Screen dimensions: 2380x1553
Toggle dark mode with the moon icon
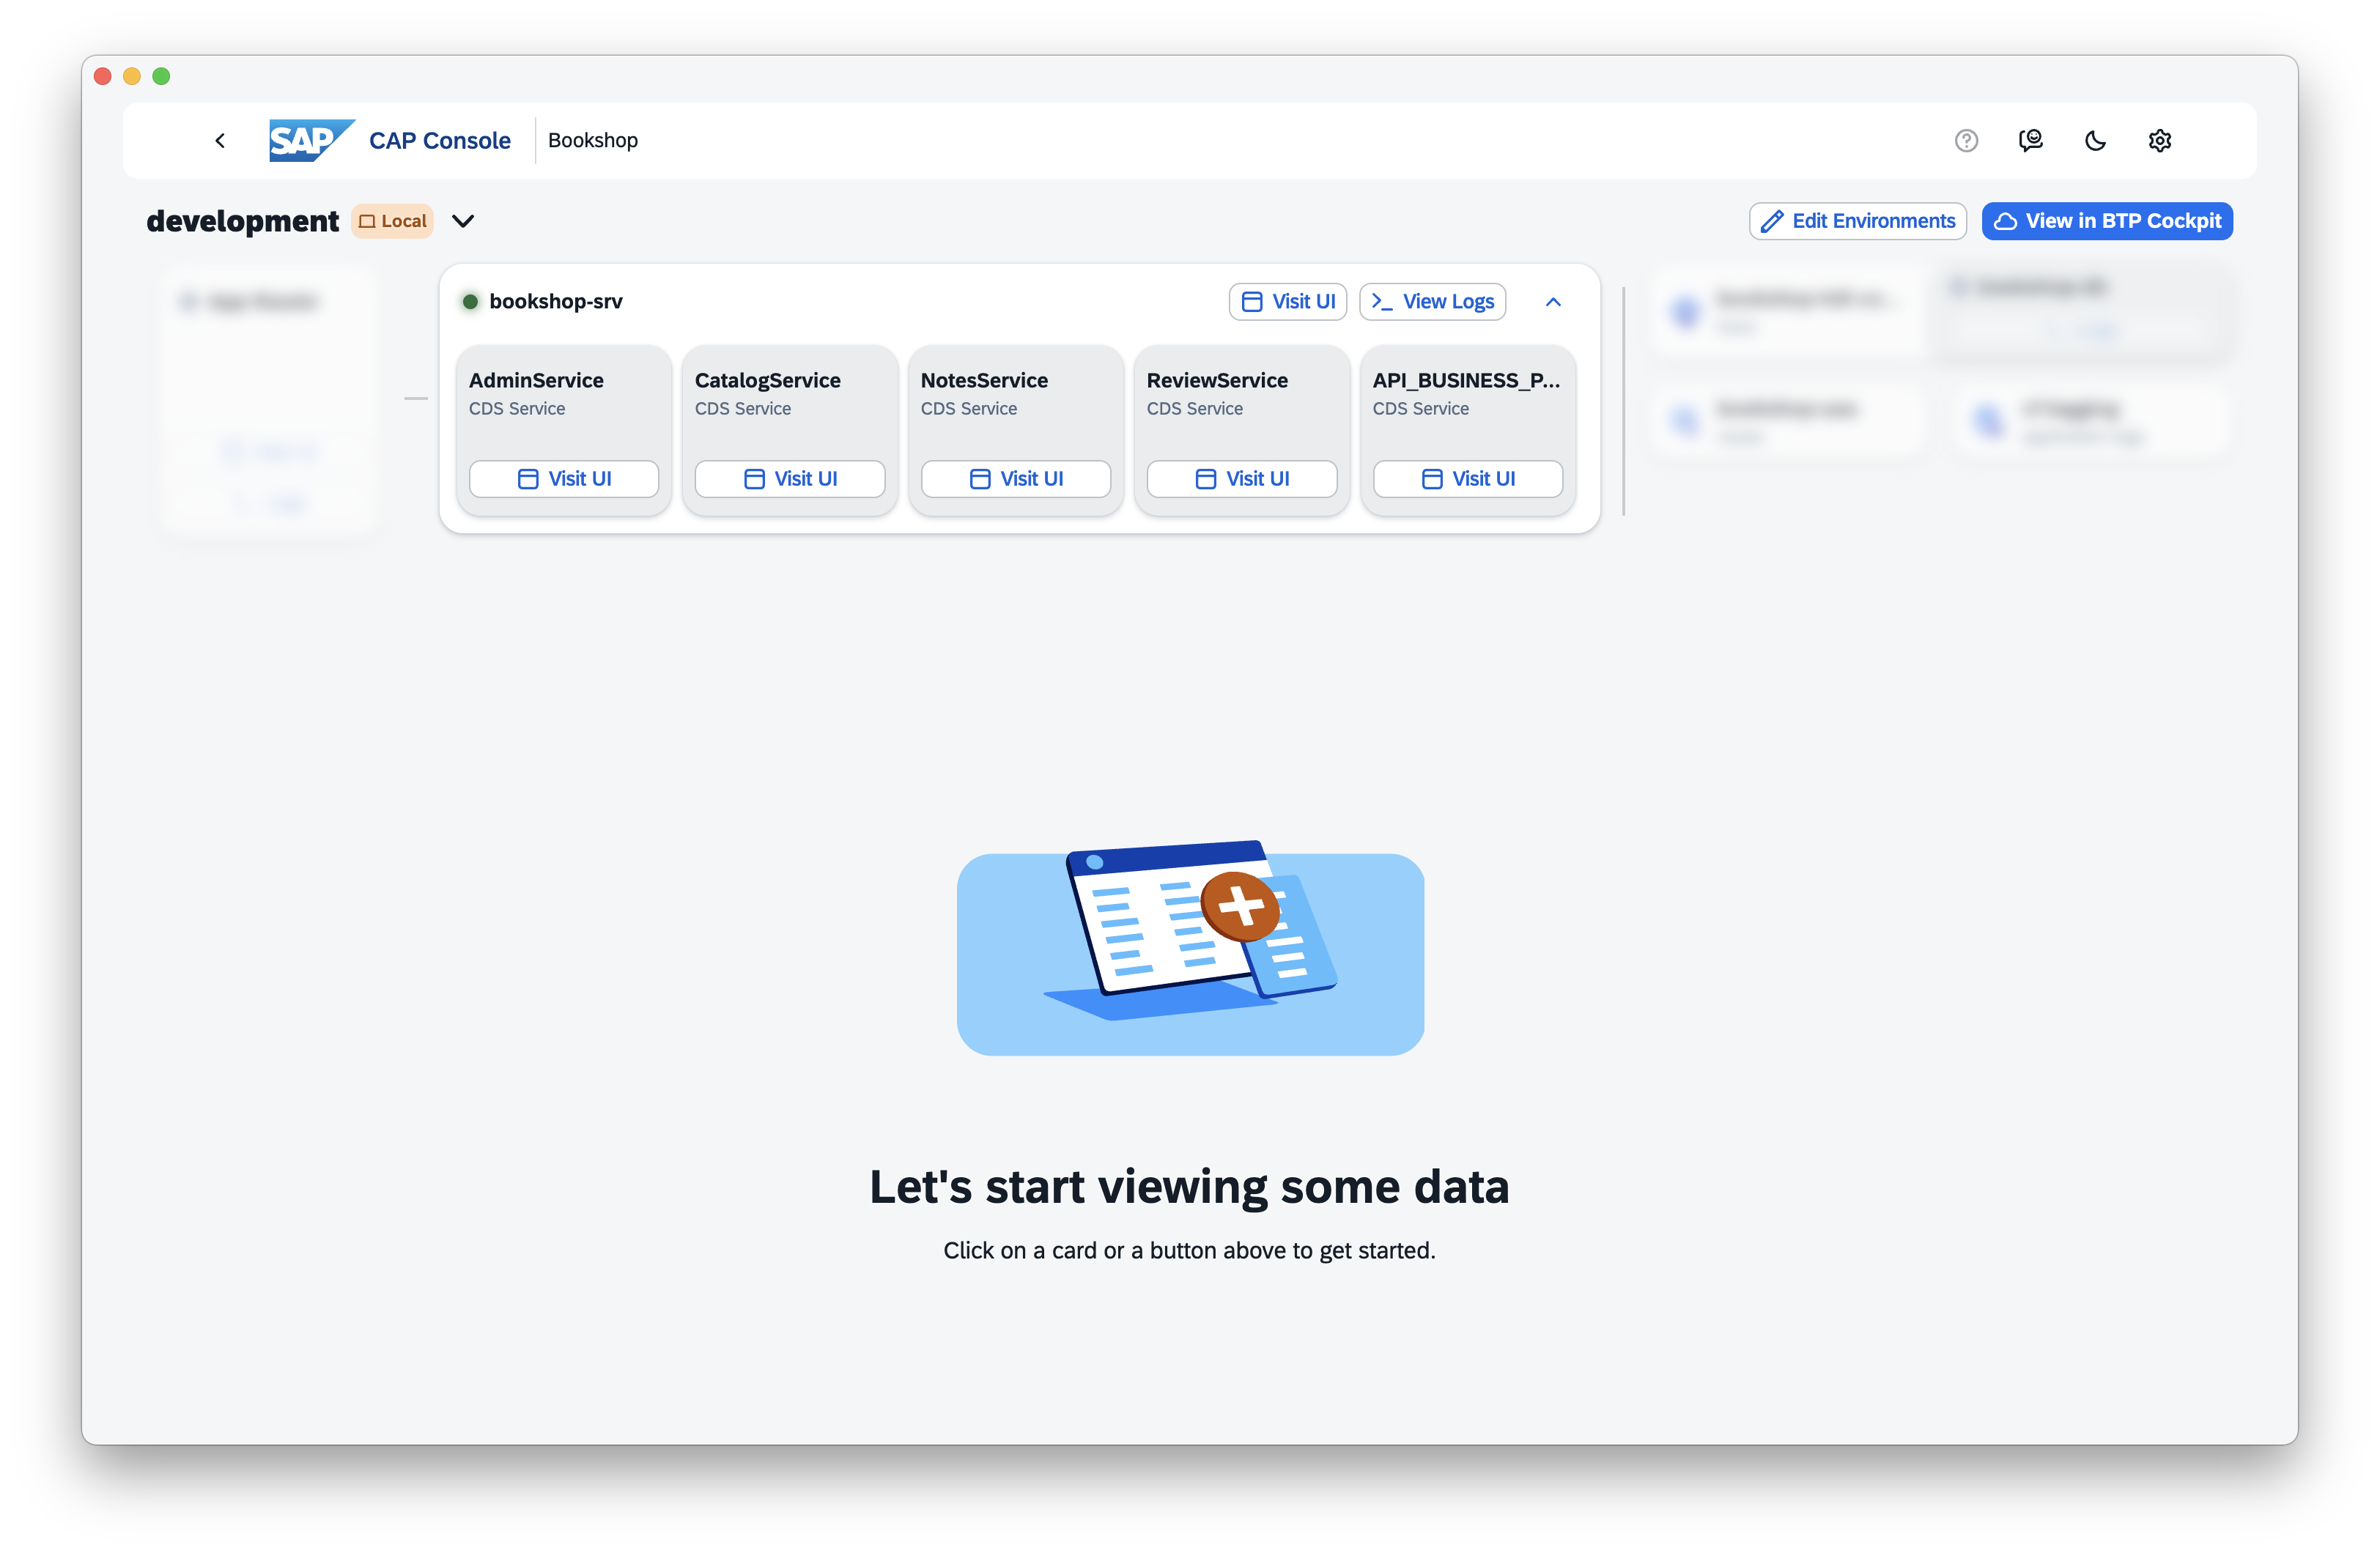(x=2096, y=140)
